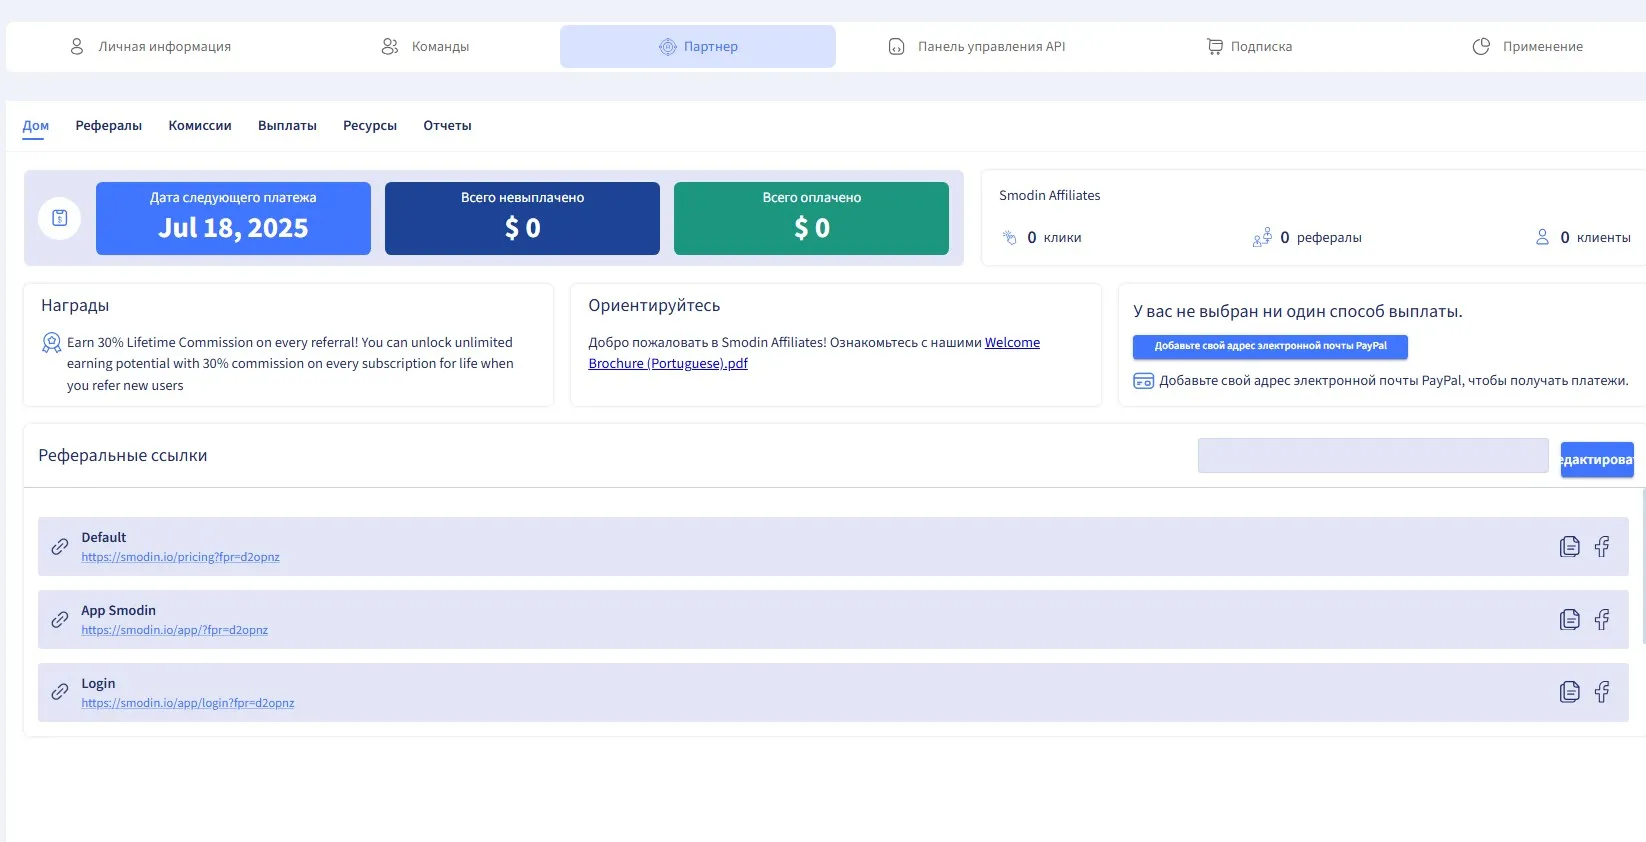Viewport: 1646px width, 842px height.
Task: Click the clicks cursor icon
Action: coord(1009,238)
